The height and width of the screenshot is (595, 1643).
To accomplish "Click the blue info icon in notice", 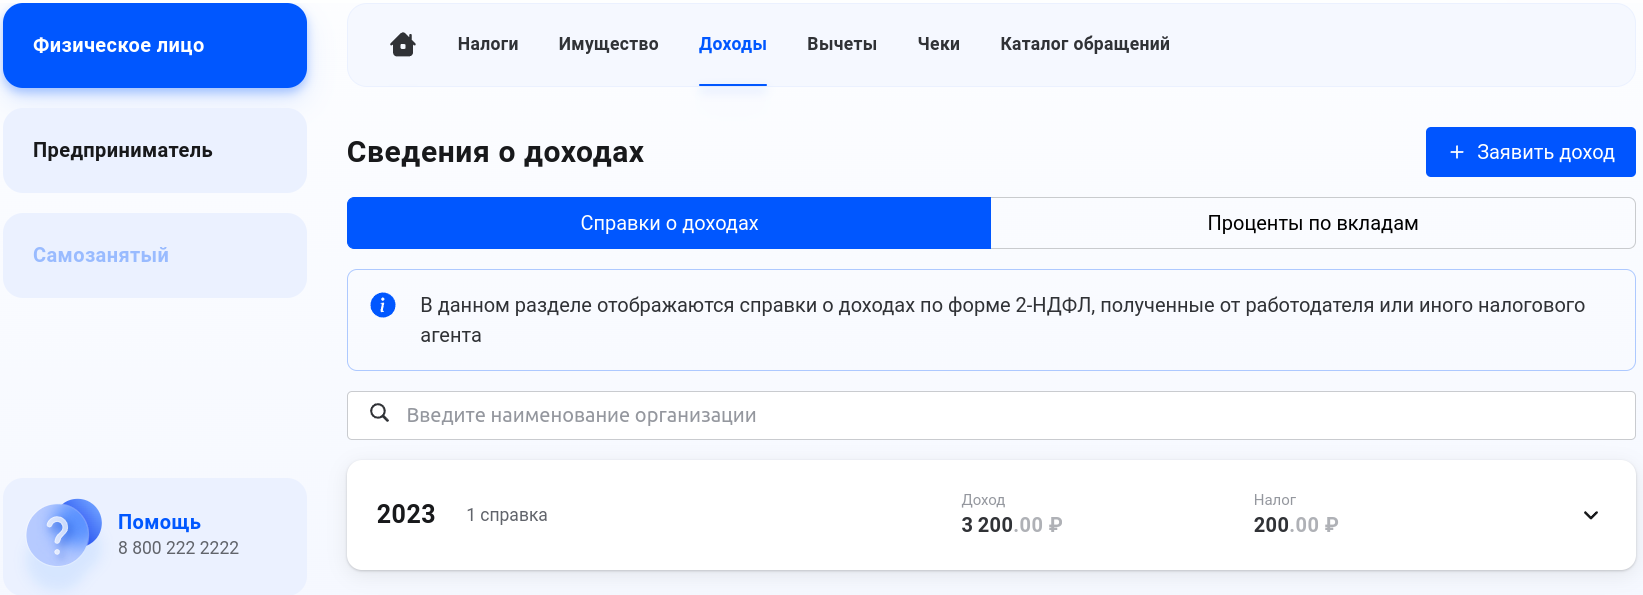I will pyautogui.click(x=383, y=305).
